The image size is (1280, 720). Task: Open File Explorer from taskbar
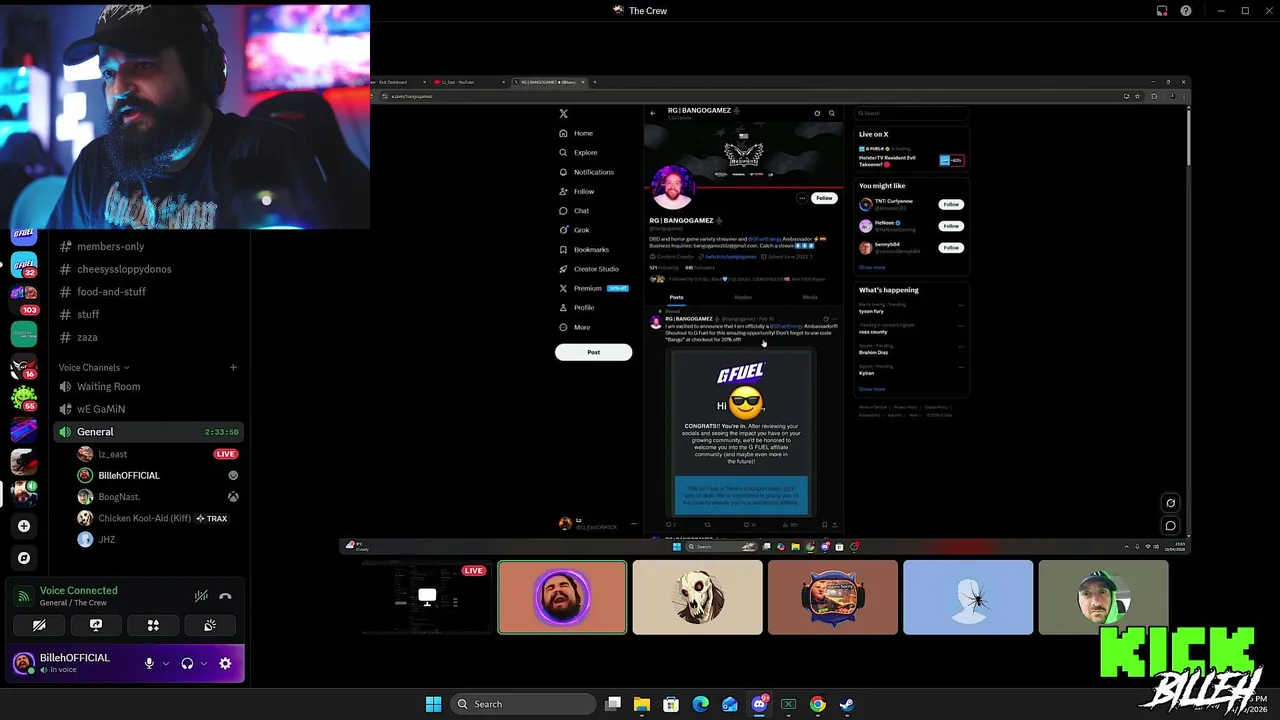point(642,704)
